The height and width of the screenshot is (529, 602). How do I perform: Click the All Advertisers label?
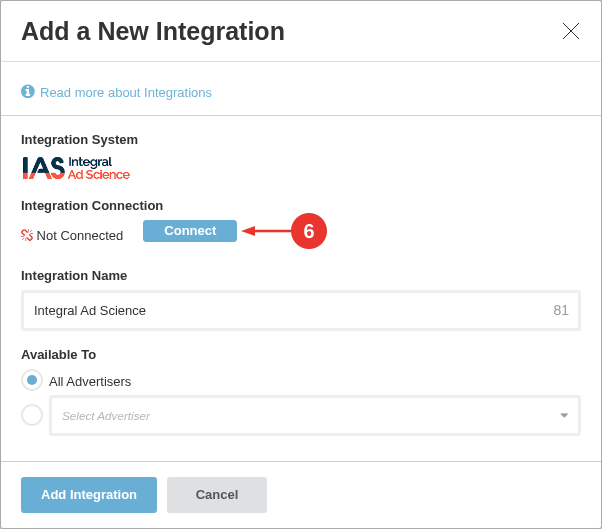pos(90,382)
